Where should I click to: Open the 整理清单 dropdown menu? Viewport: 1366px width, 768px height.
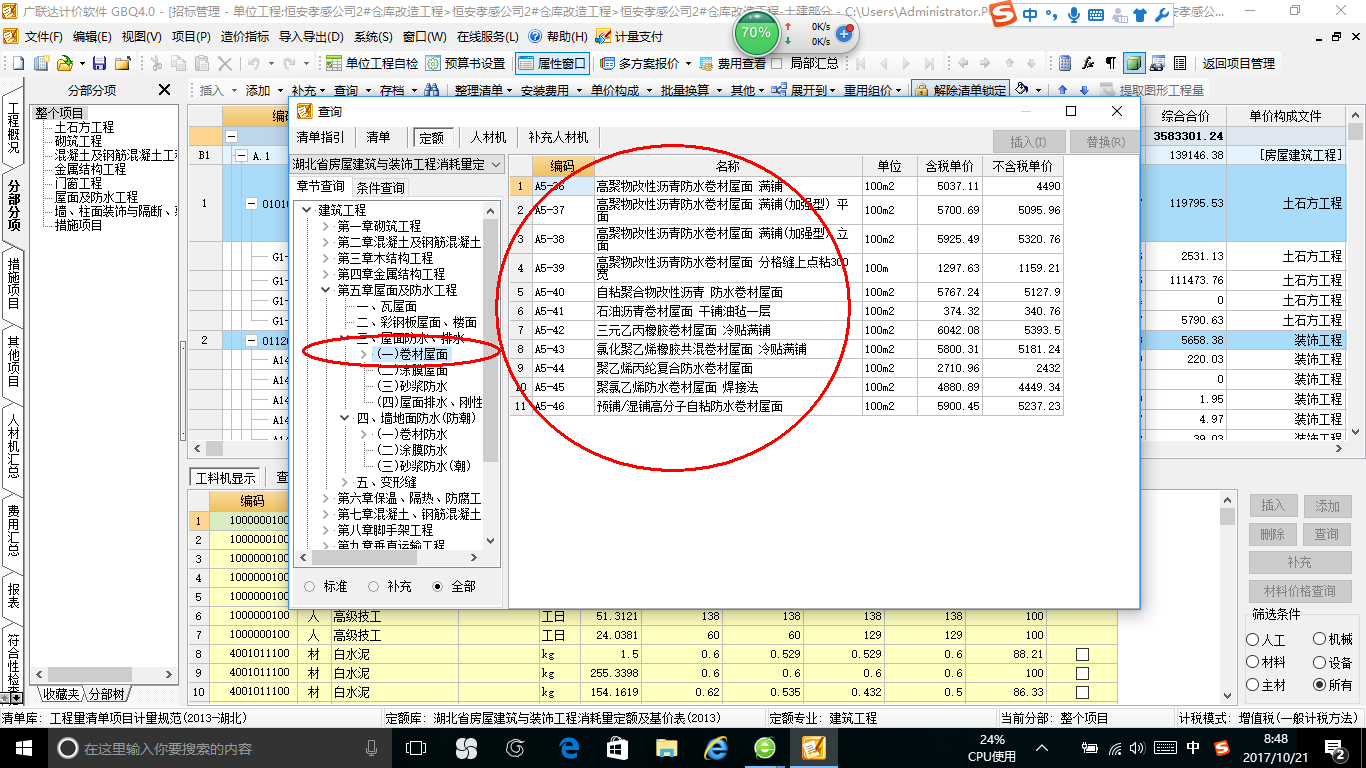[x=483, y=90]
